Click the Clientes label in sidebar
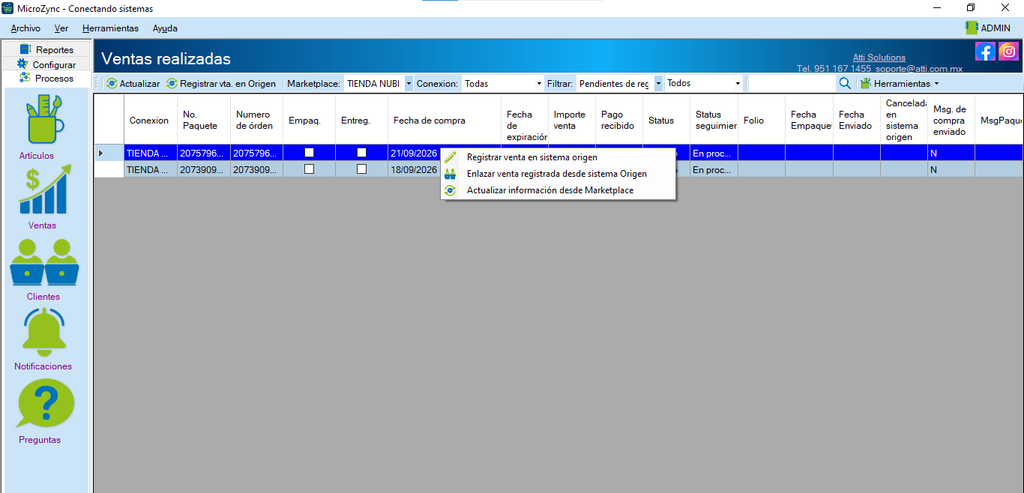This screenshot has height=493, width=1024. pyautogui.click(x=43, y=296)
